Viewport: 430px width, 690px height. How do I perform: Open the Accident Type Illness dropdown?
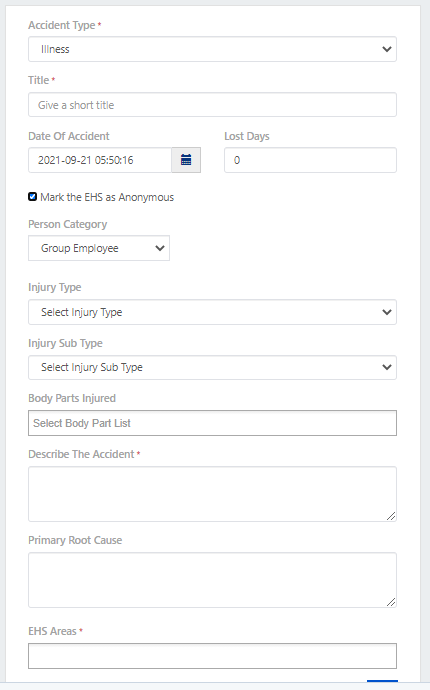pyautogui.click(x=213, y=49)
